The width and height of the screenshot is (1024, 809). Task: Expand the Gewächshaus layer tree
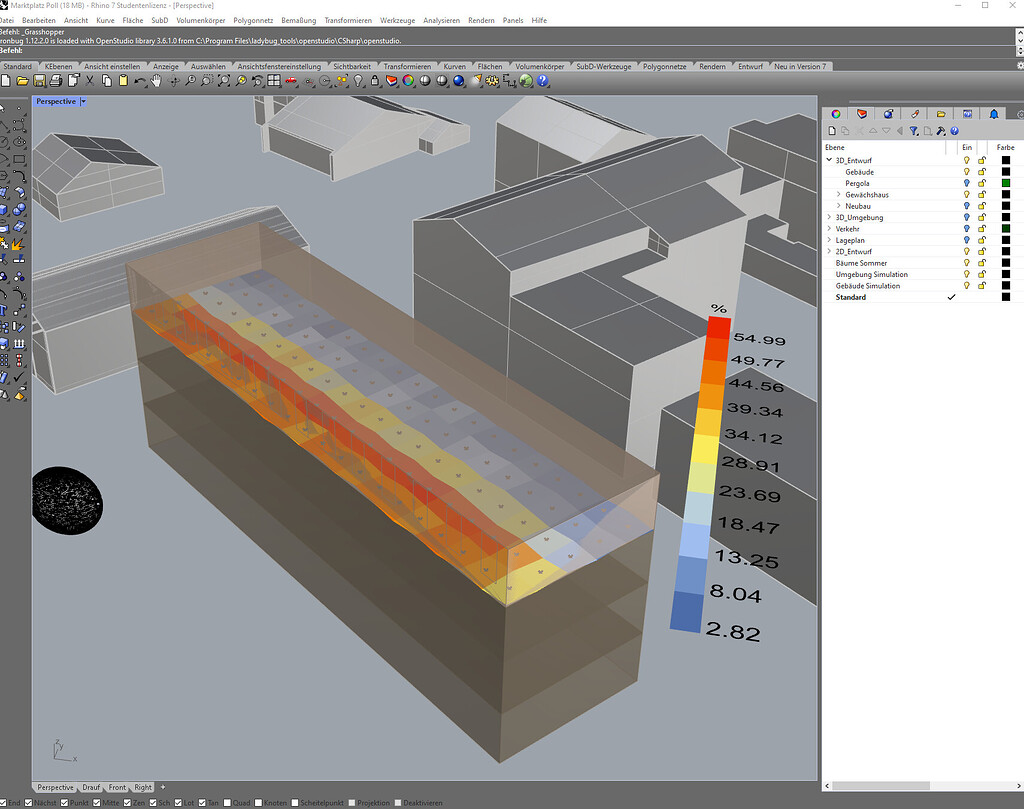coord(840,194)
